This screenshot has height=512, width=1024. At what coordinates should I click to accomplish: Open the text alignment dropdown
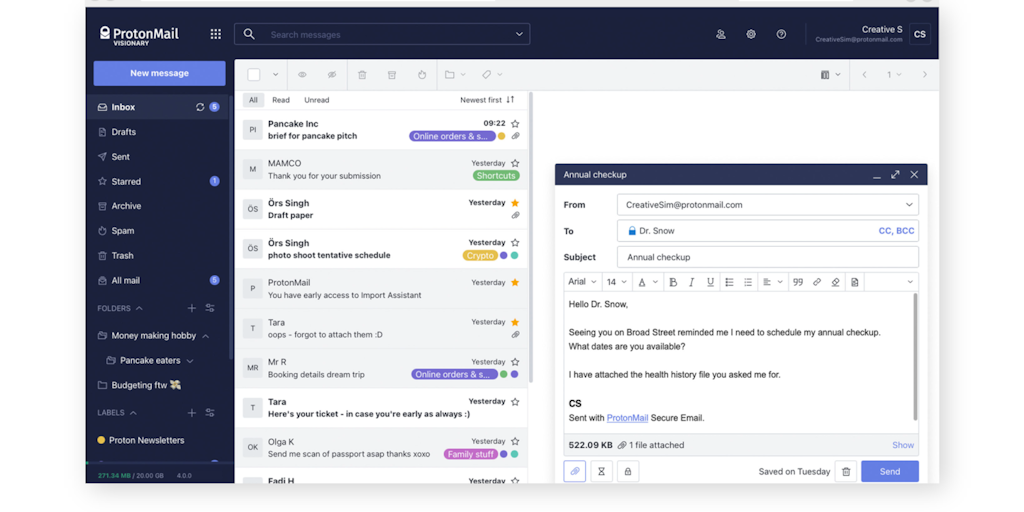point(773,282)
